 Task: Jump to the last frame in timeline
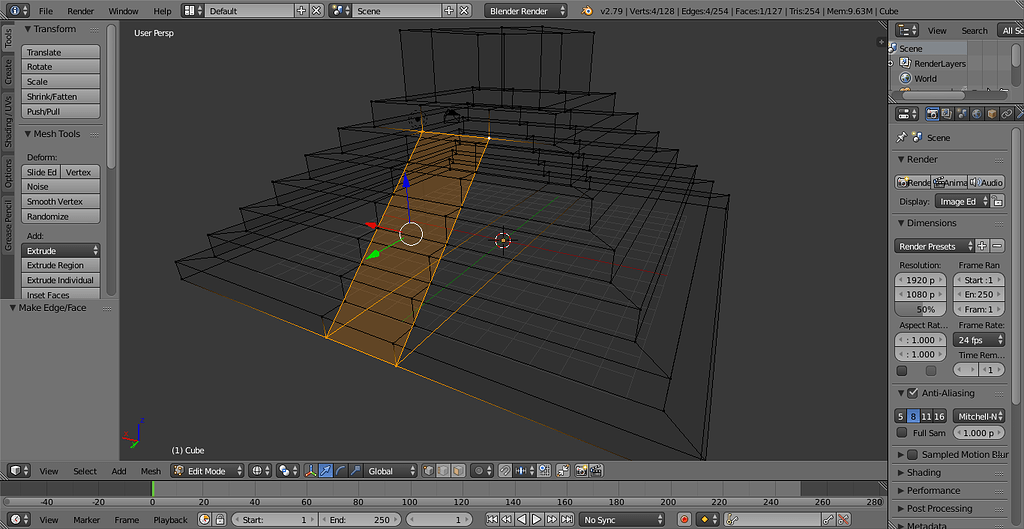tap(565, 519)
